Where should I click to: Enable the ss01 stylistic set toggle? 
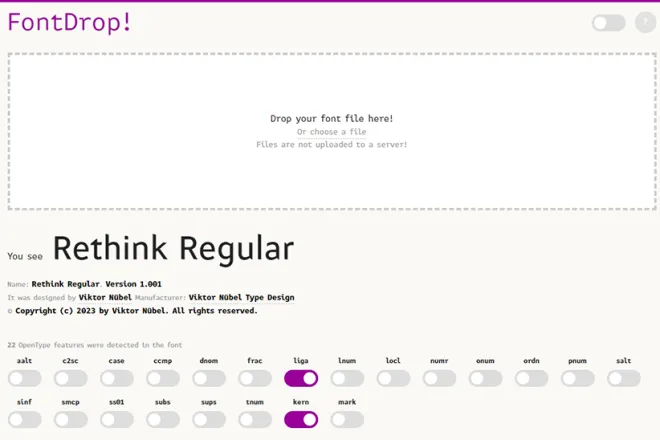point(117,419)
